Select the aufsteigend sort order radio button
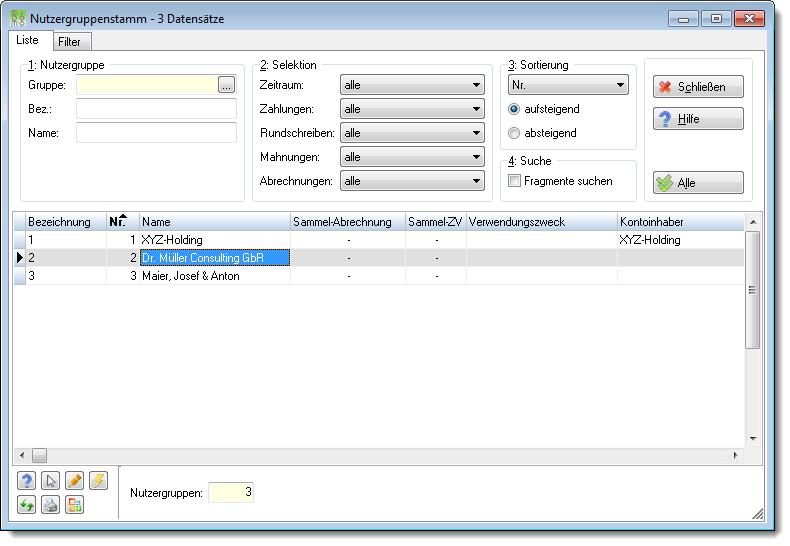This screenshot has height=546, width=790. [x=514, y=109]
